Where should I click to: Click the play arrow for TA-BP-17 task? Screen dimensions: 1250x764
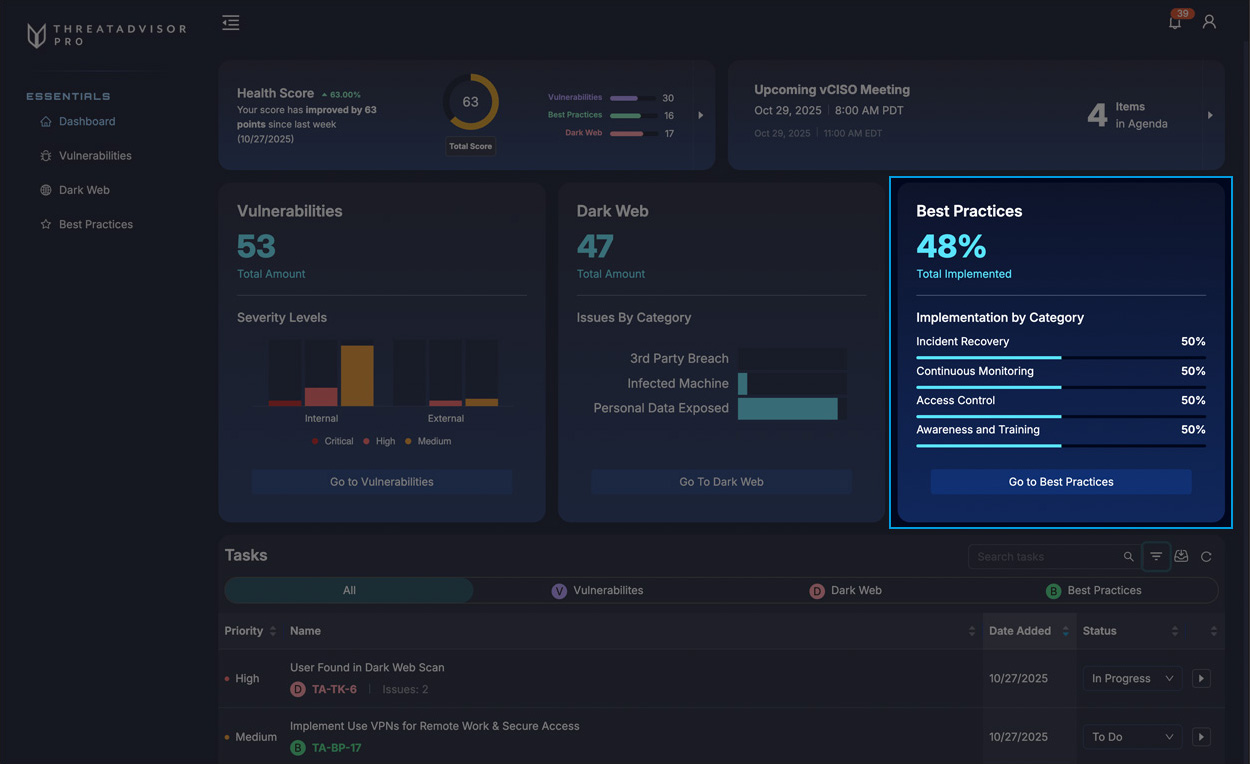pos(1201,737)
